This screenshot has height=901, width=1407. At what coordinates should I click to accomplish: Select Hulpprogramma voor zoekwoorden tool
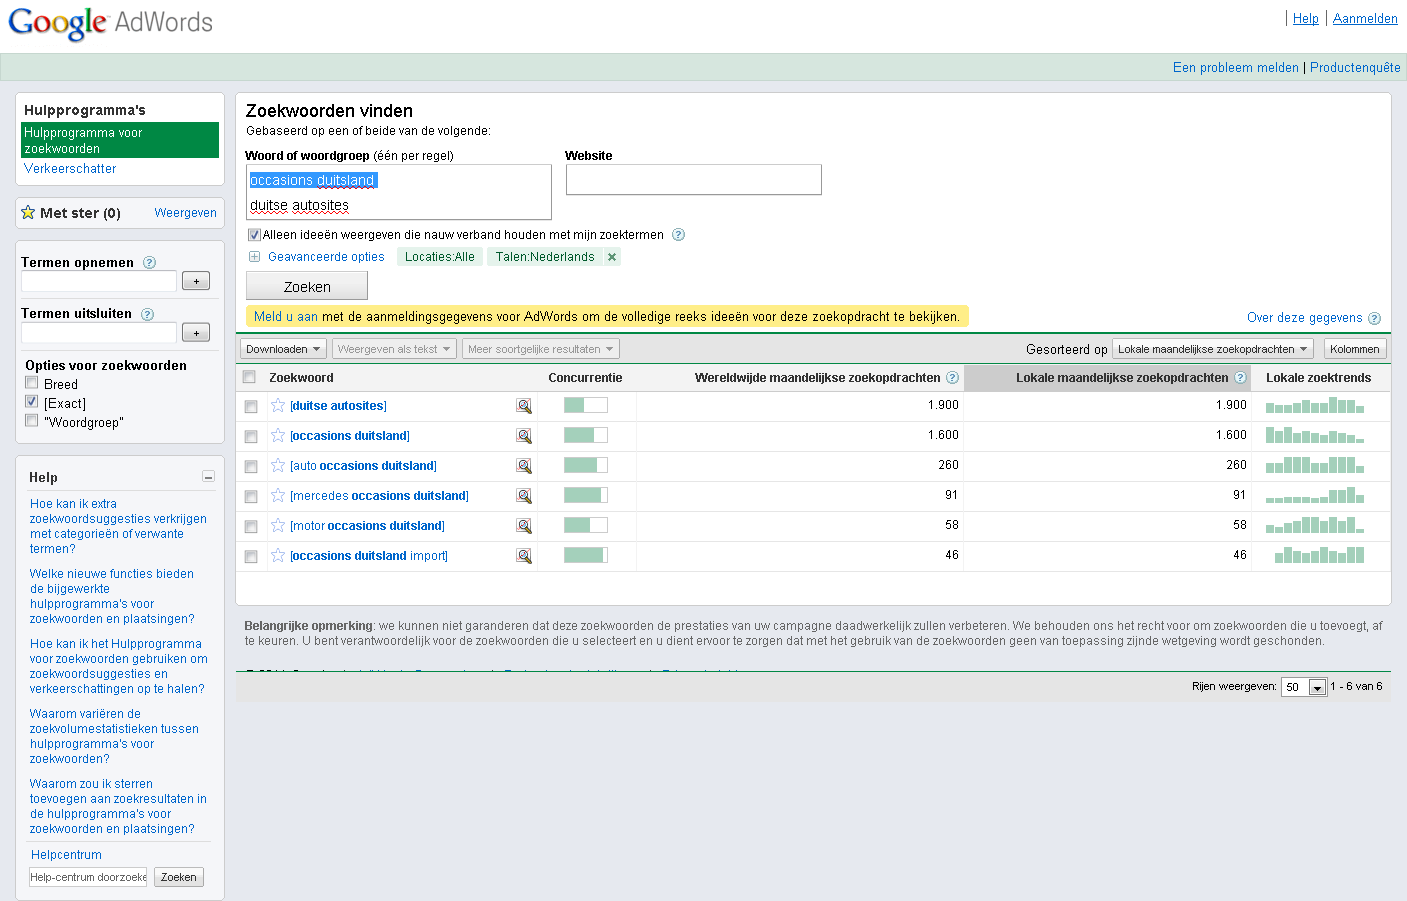pyautogui.click(x=120, y=140)
